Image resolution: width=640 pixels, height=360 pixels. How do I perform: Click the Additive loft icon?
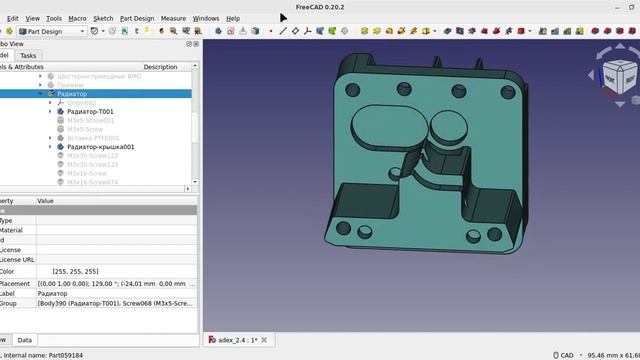point(389,31)
